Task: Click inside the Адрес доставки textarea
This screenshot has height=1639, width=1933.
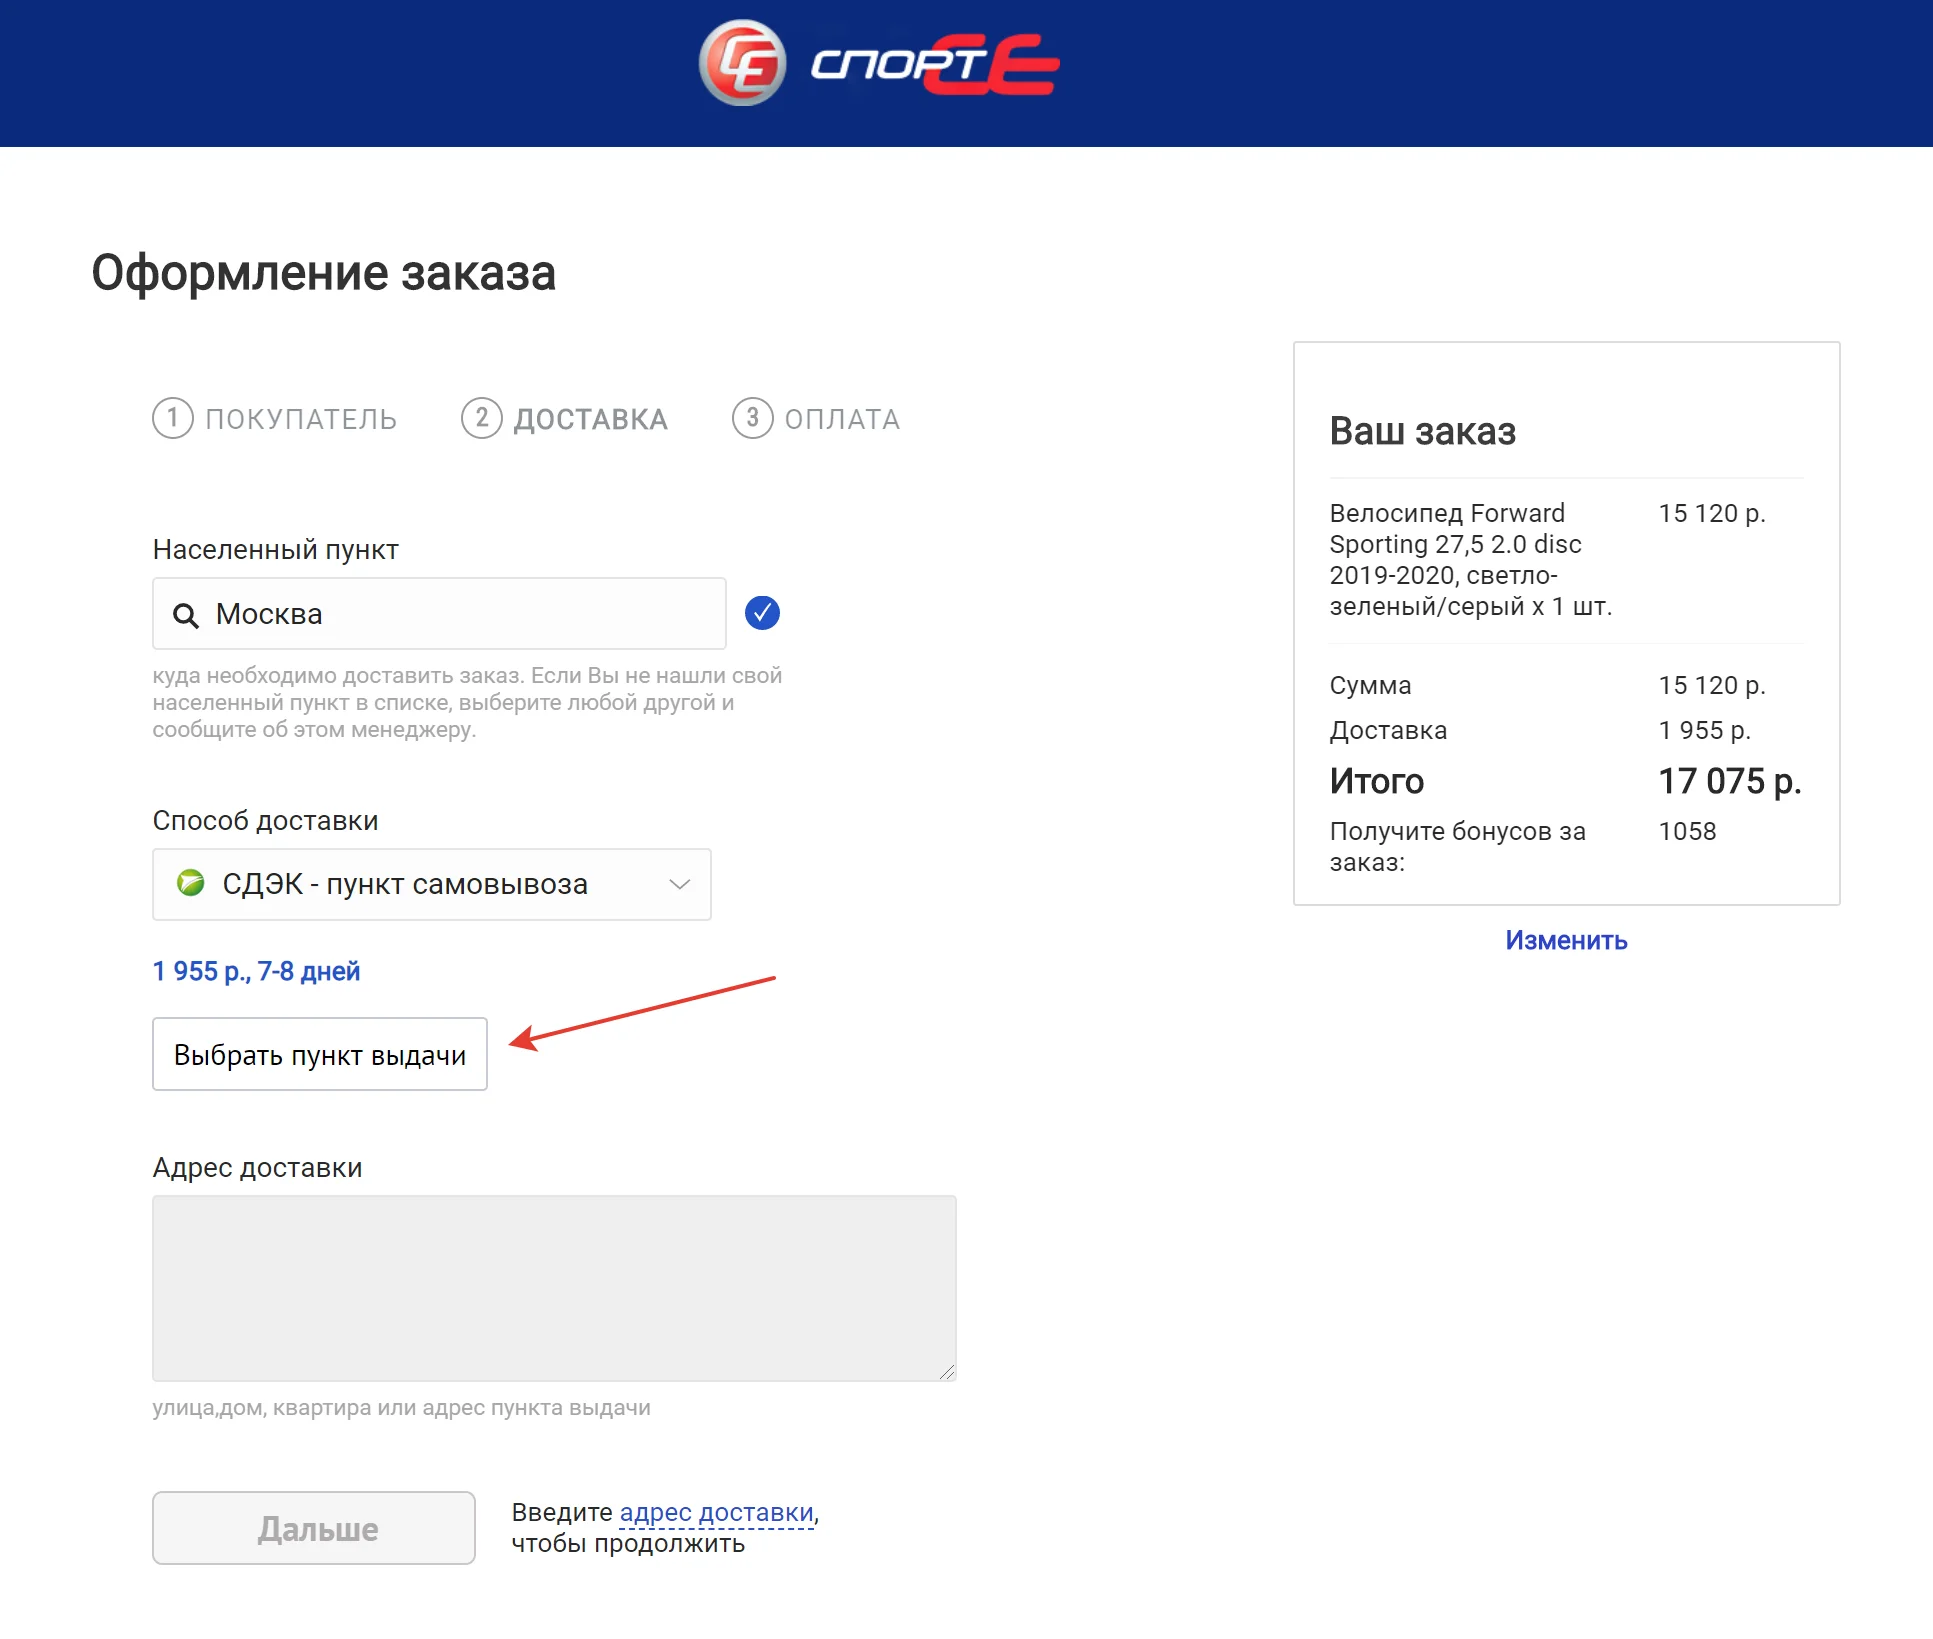Action: coord(554,1288)
